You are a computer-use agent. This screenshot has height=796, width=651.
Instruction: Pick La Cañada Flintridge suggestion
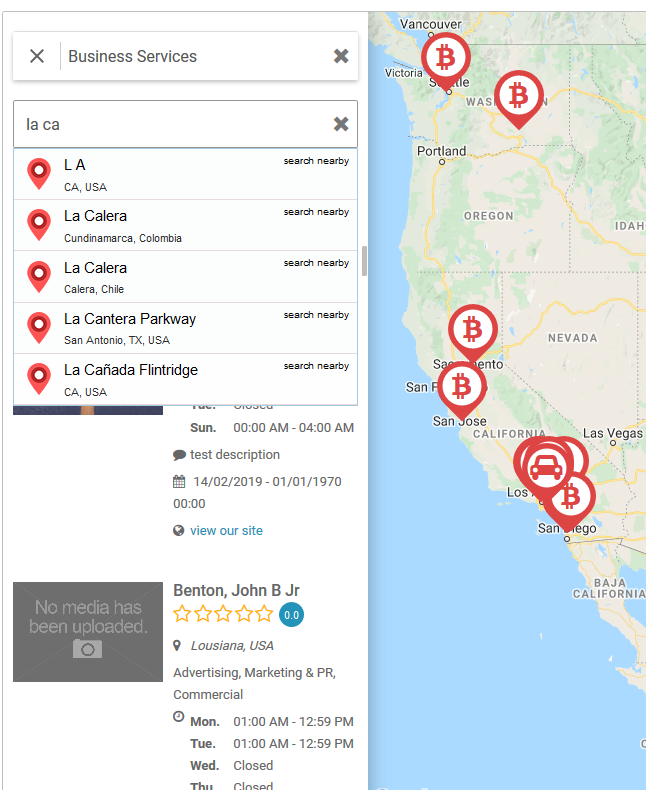pos(185,380)
